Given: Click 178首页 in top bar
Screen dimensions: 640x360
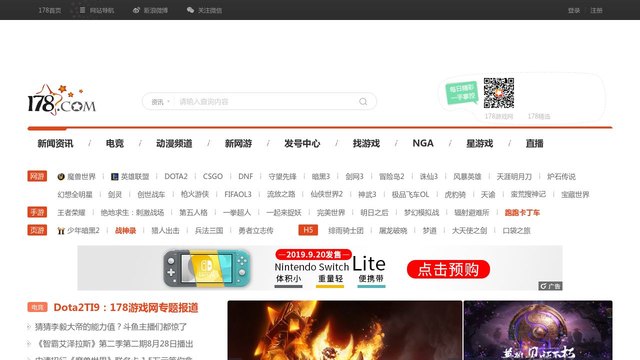Looking at the screenshot, I should (x=49, y=10).
